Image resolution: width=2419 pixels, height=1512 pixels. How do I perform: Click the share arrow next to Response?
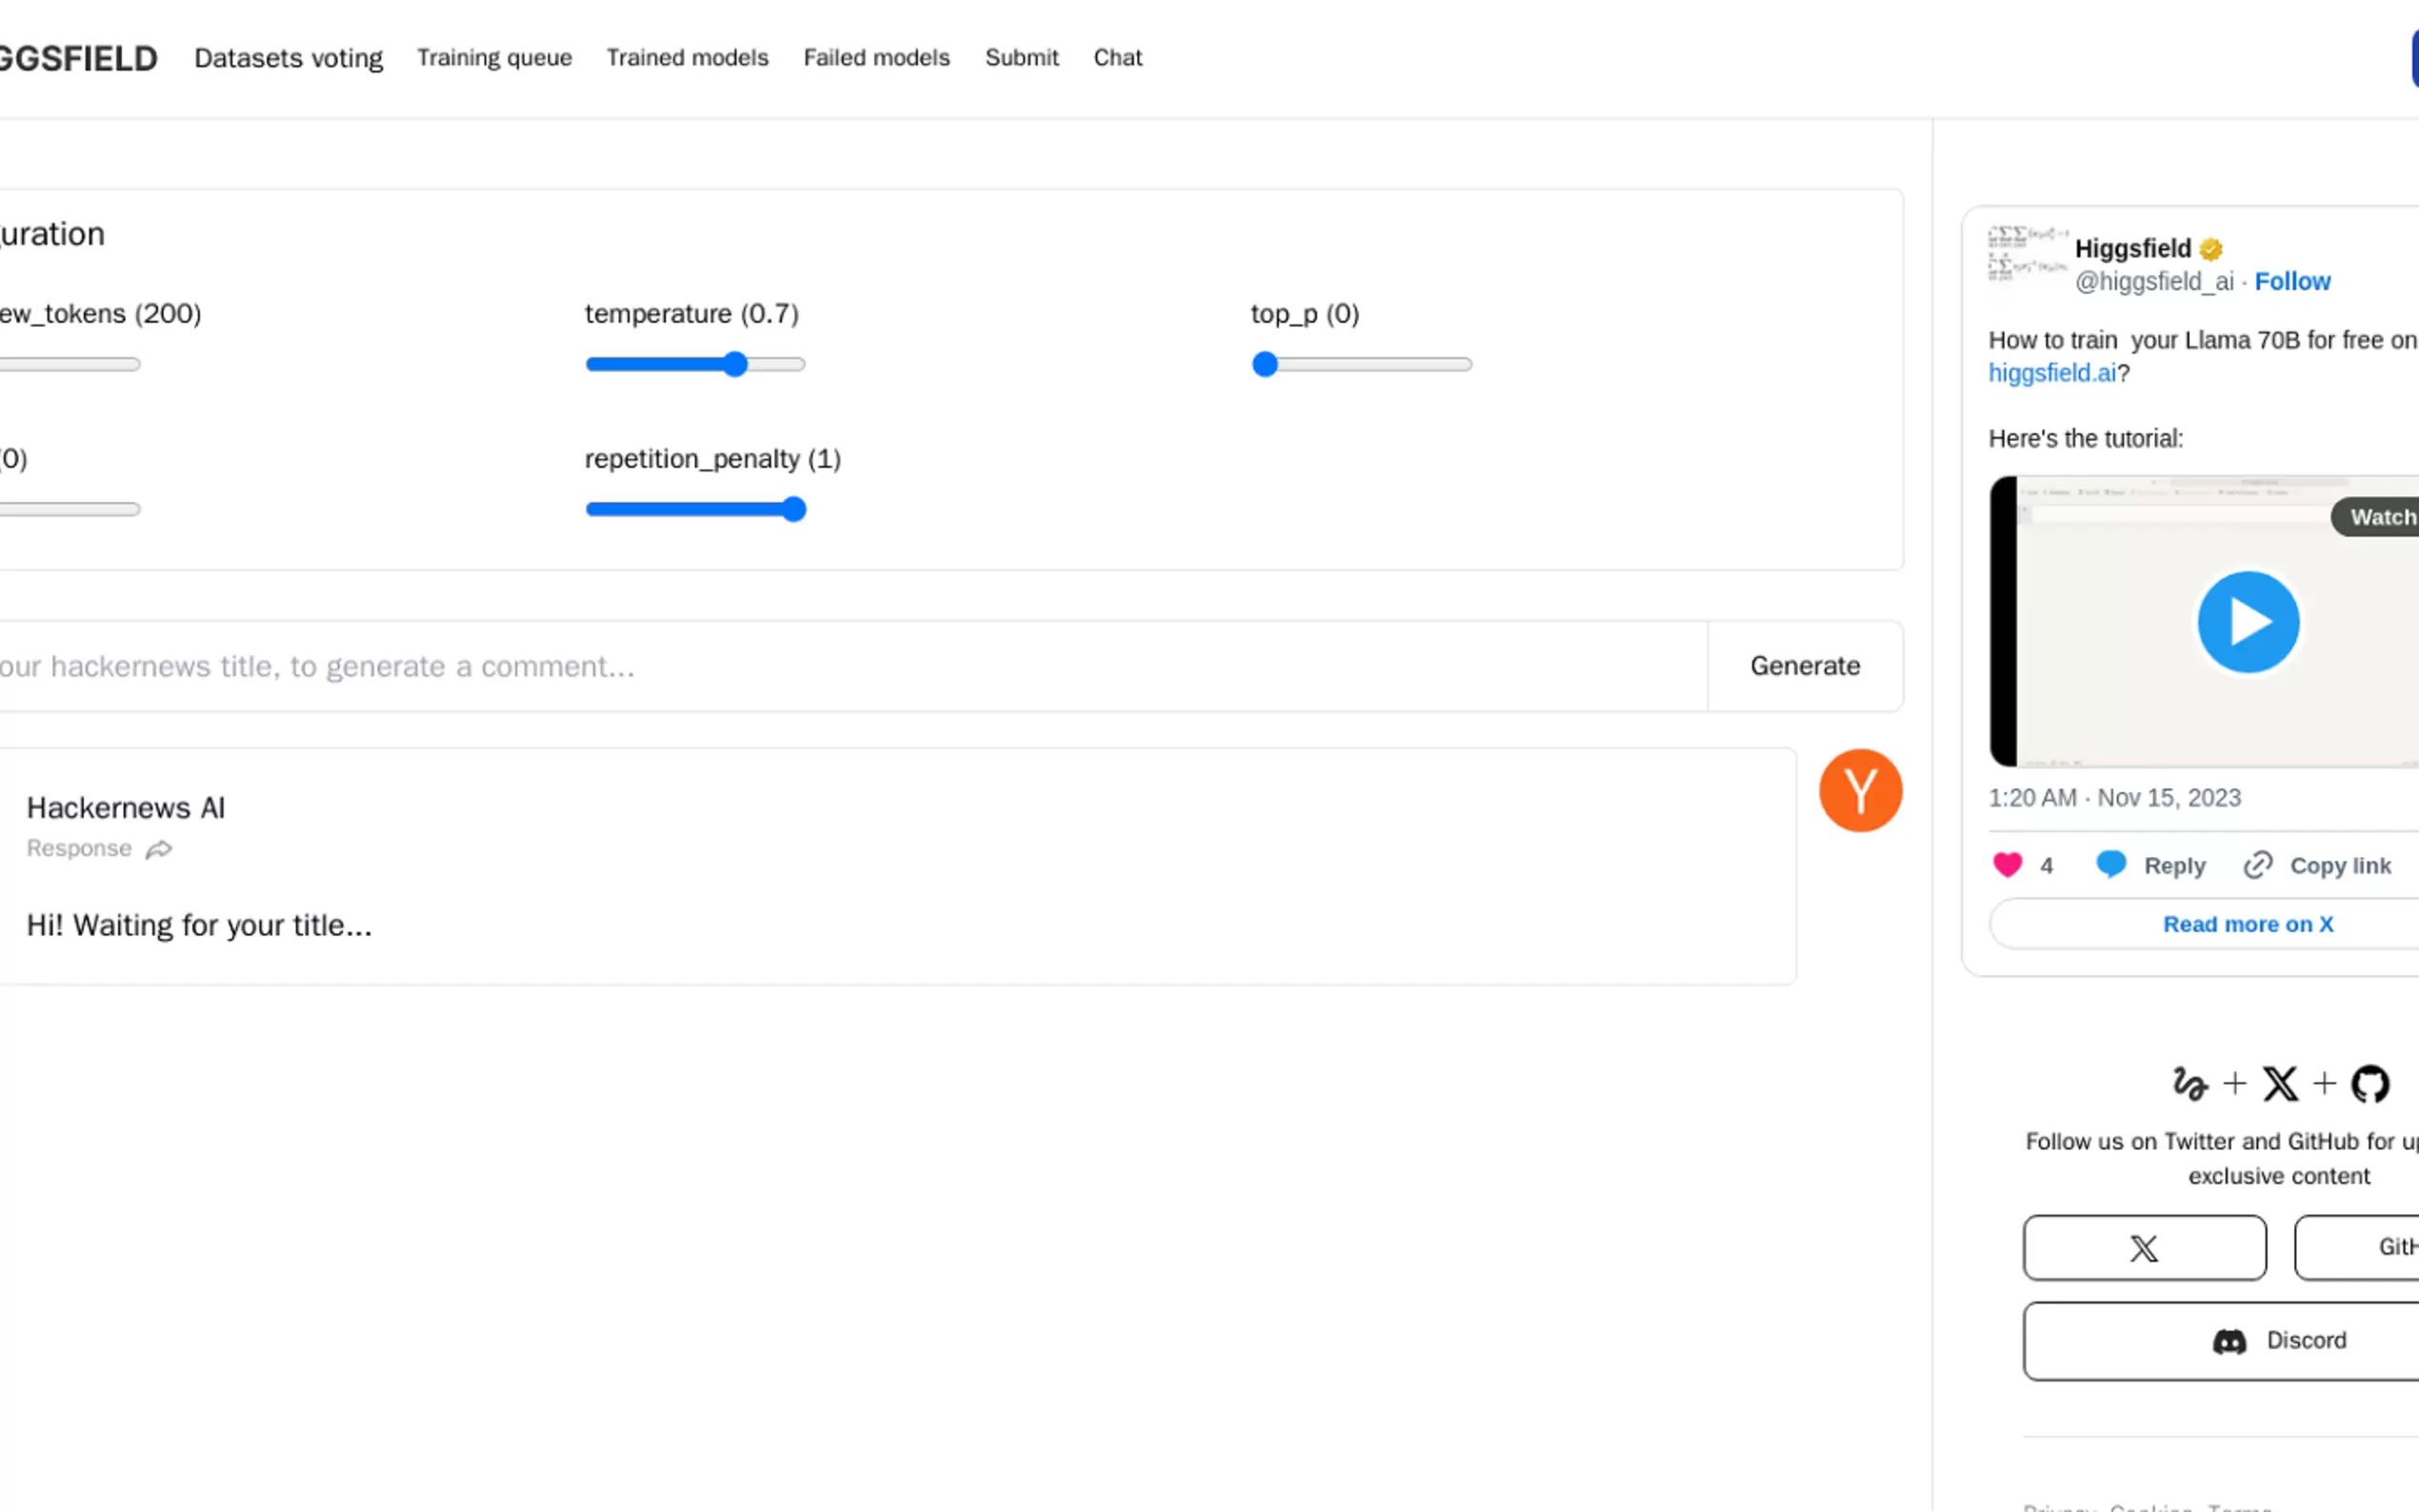[x=159, y=849]
